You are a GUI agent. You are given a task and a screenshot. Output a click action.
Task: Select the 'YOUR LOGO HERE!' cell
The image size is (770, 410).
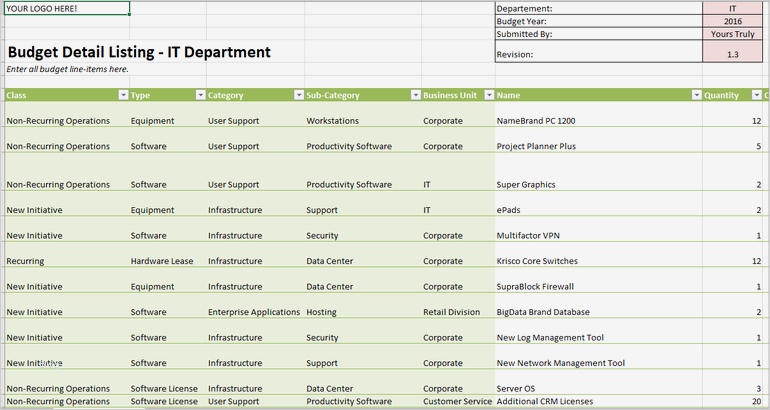[x=67, y=8]
